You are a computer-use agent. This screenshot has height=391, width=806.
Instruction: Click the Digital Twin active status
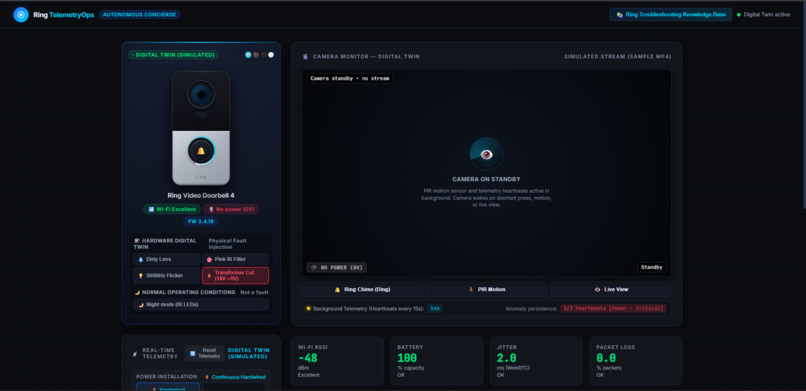pos(763,14)
